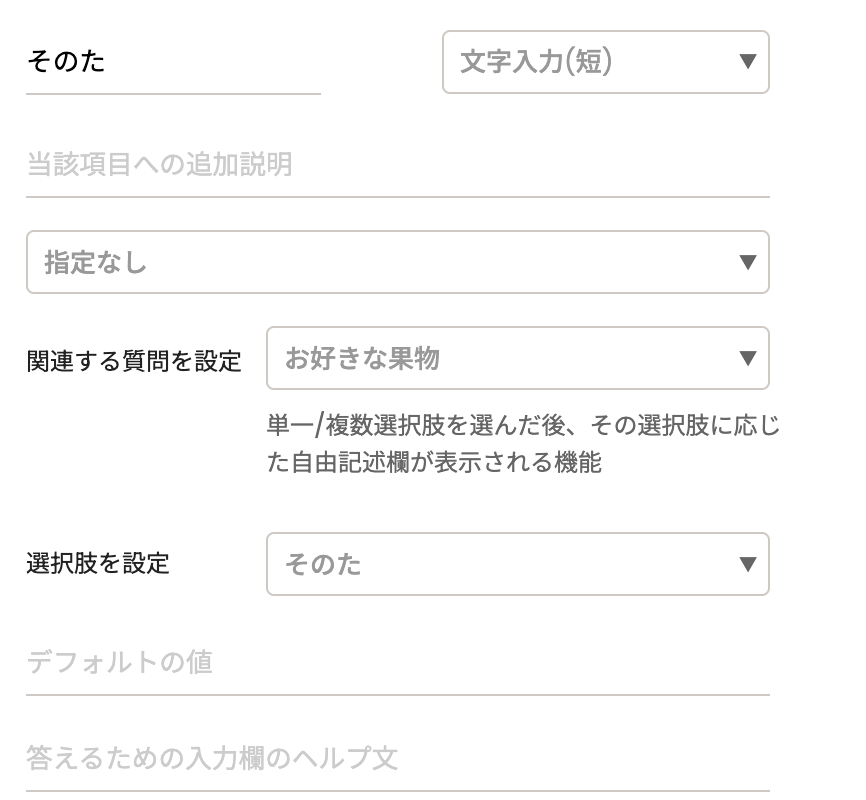
Task: Click the arrow icon of 文字入力(短) dropdown
Action: click(746, 62)
